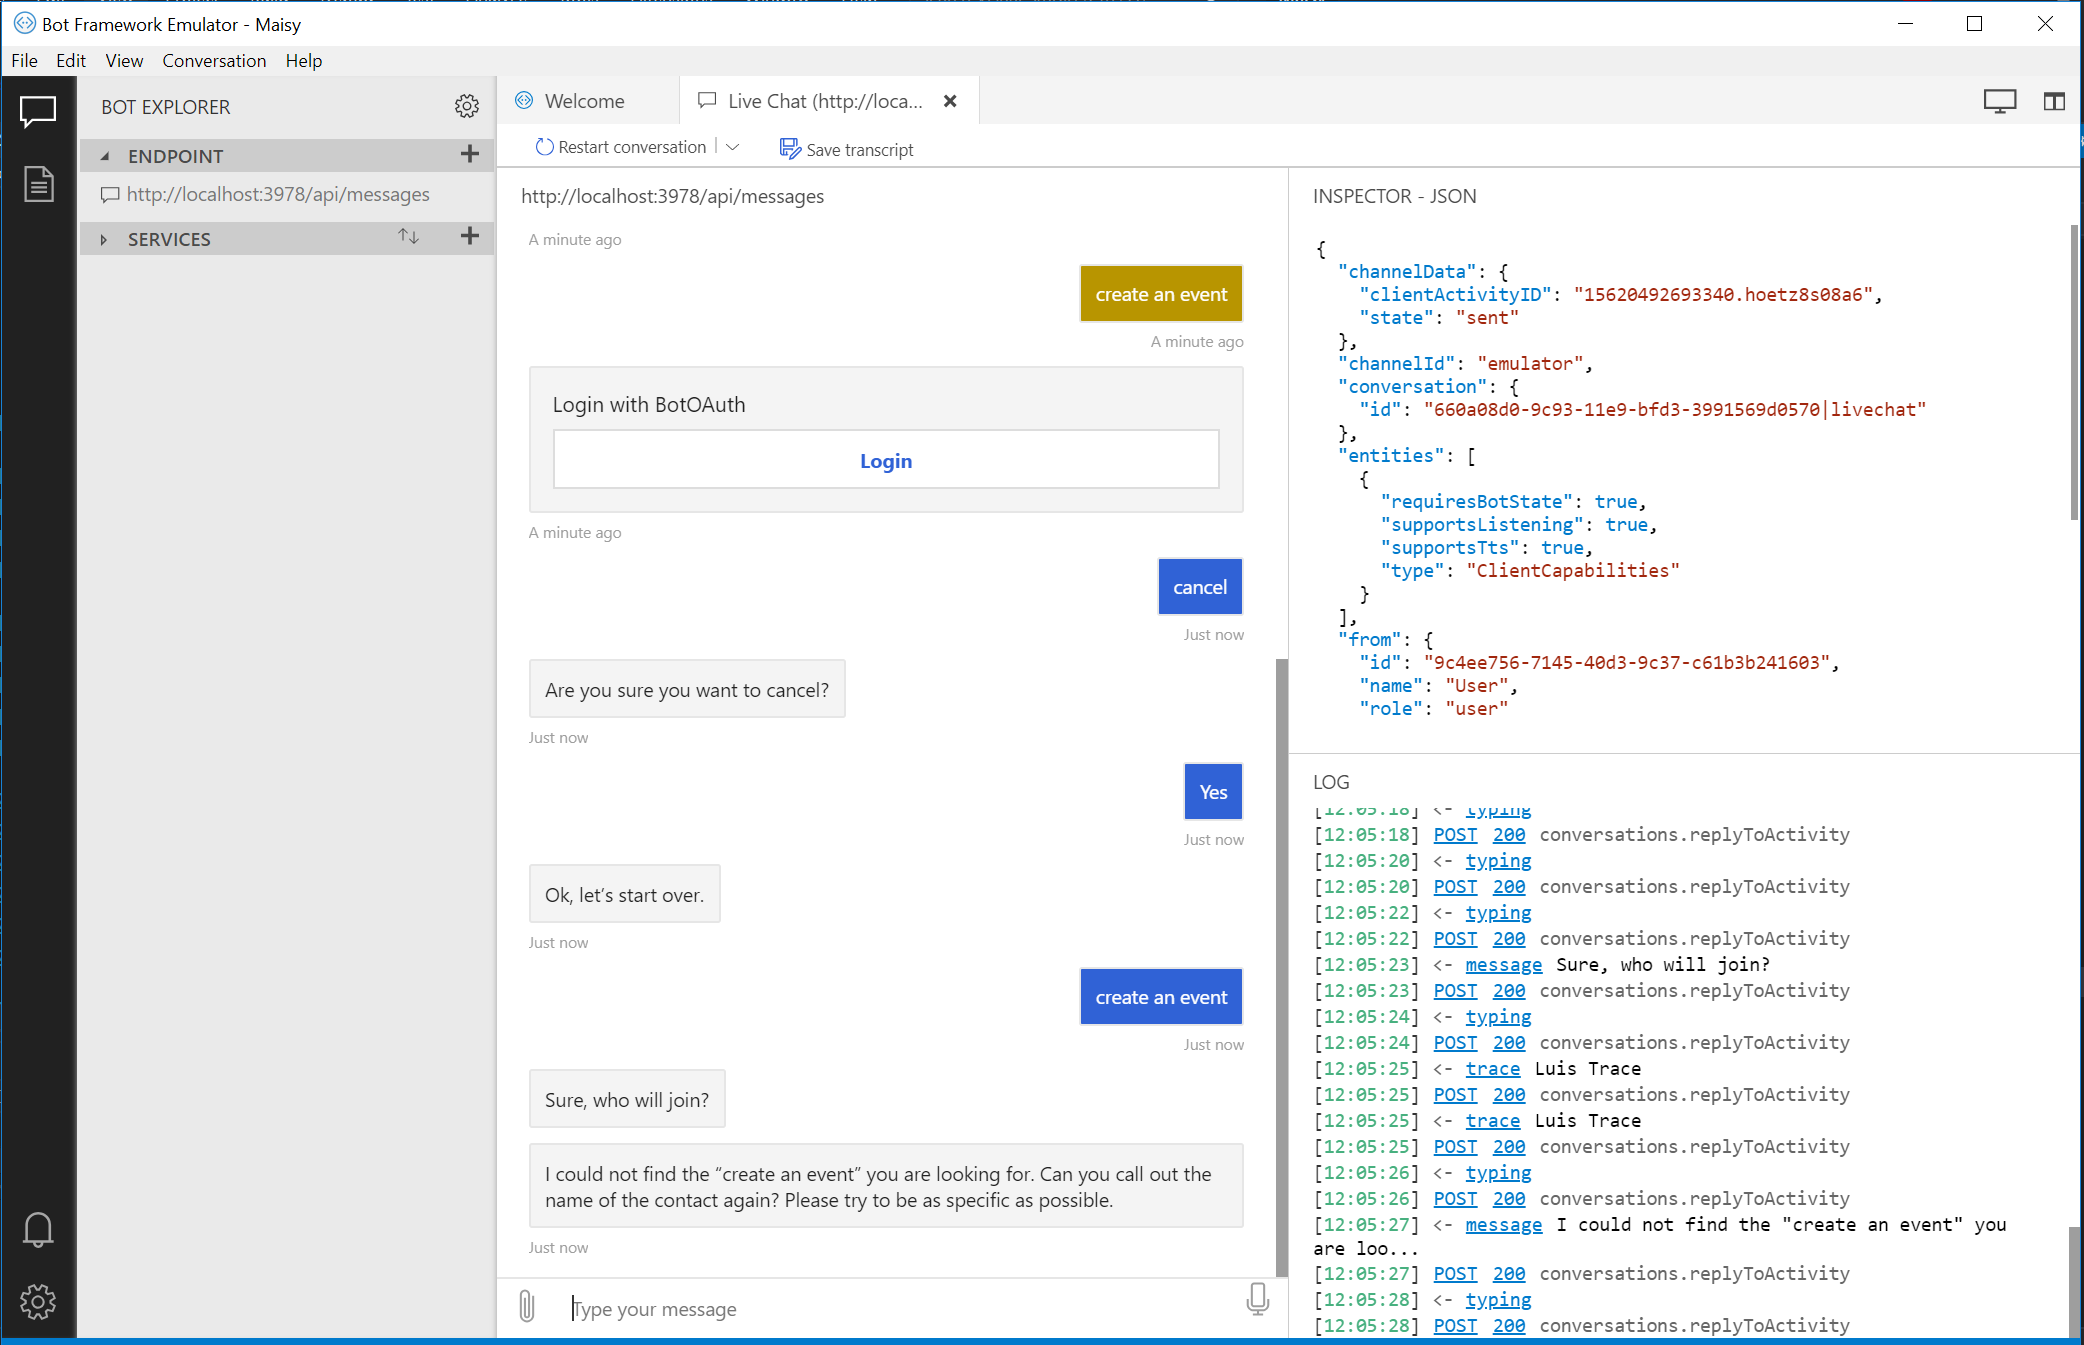Click the sort services icon

(408, 237)
